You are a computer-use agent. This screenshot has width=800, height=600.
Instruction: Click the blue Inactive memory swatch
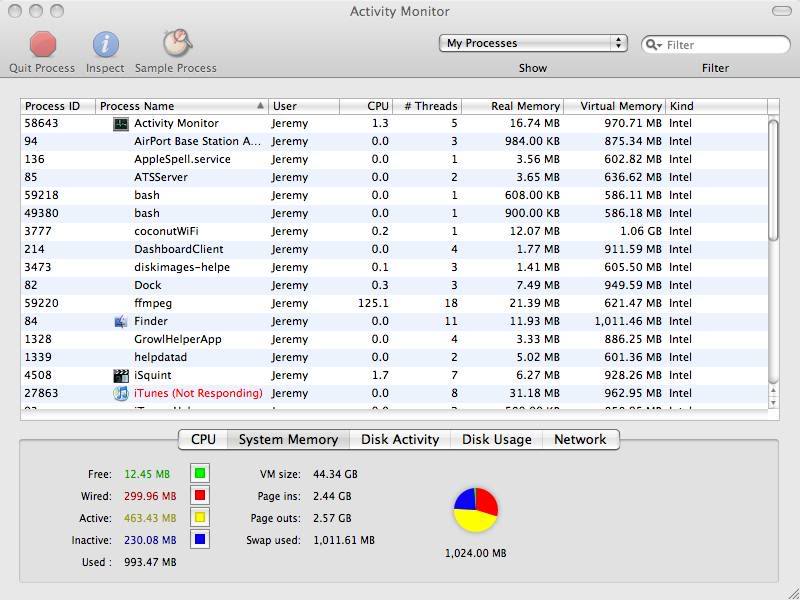pos(200,539)
